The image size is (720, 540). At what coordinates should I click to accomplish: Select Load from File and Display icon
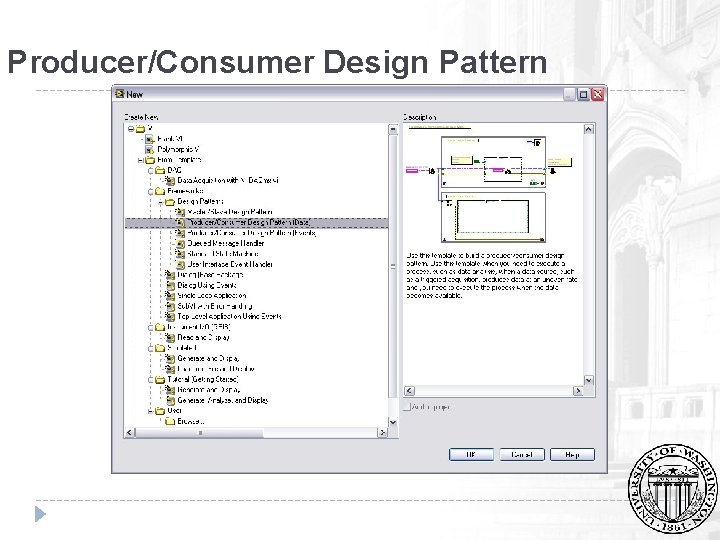pyautogui.click(x=170, y=369)
